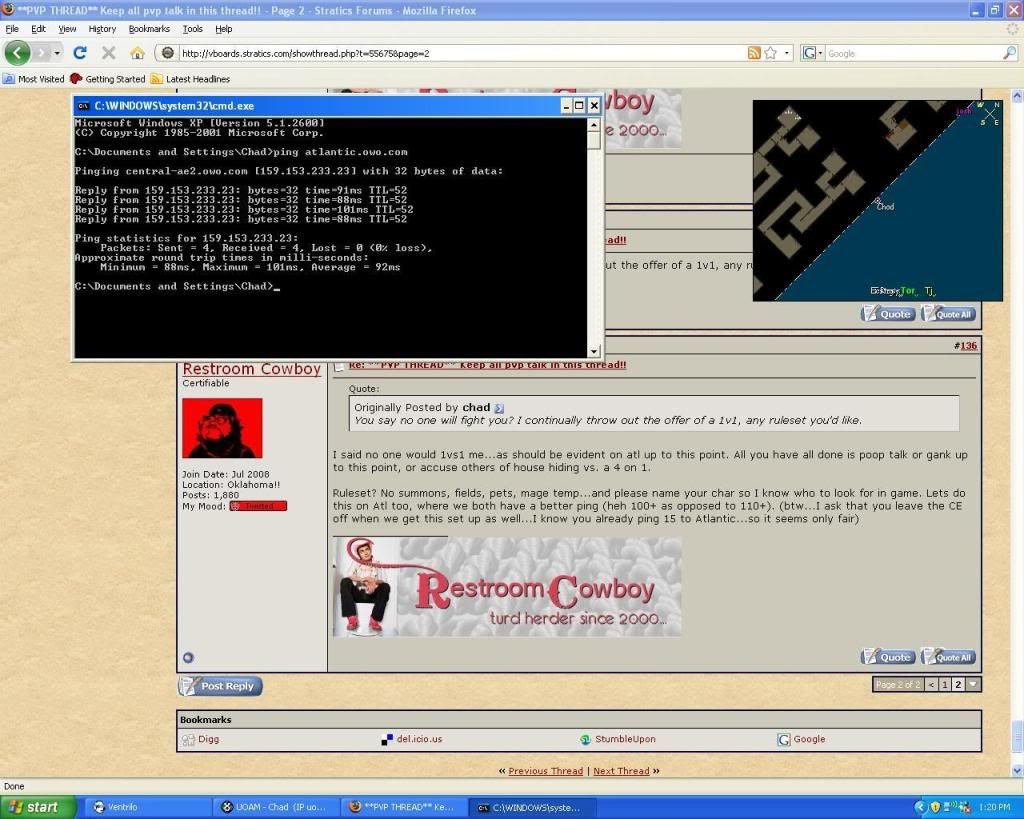Image resolution: width=1024 pixels, height=819 pixels.
Task: Click Quote All on post #136
Action: pos(948,657)
